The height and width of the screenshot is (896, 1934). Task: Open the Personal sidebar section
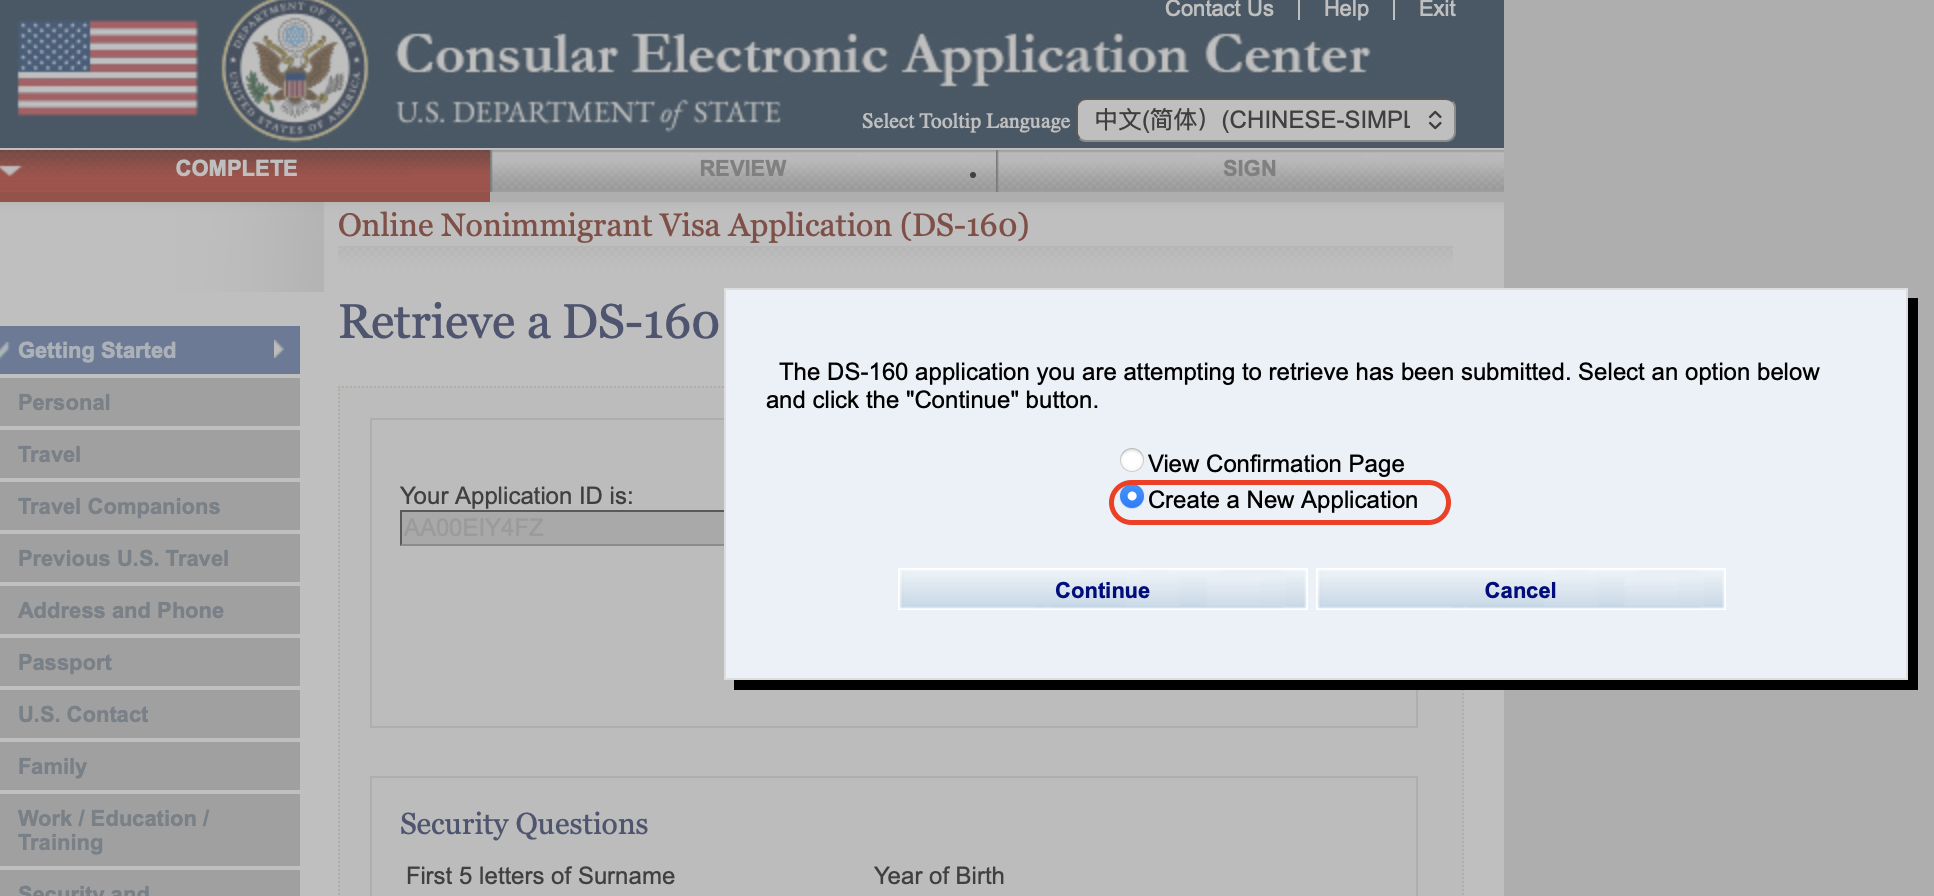coord(64,403)
